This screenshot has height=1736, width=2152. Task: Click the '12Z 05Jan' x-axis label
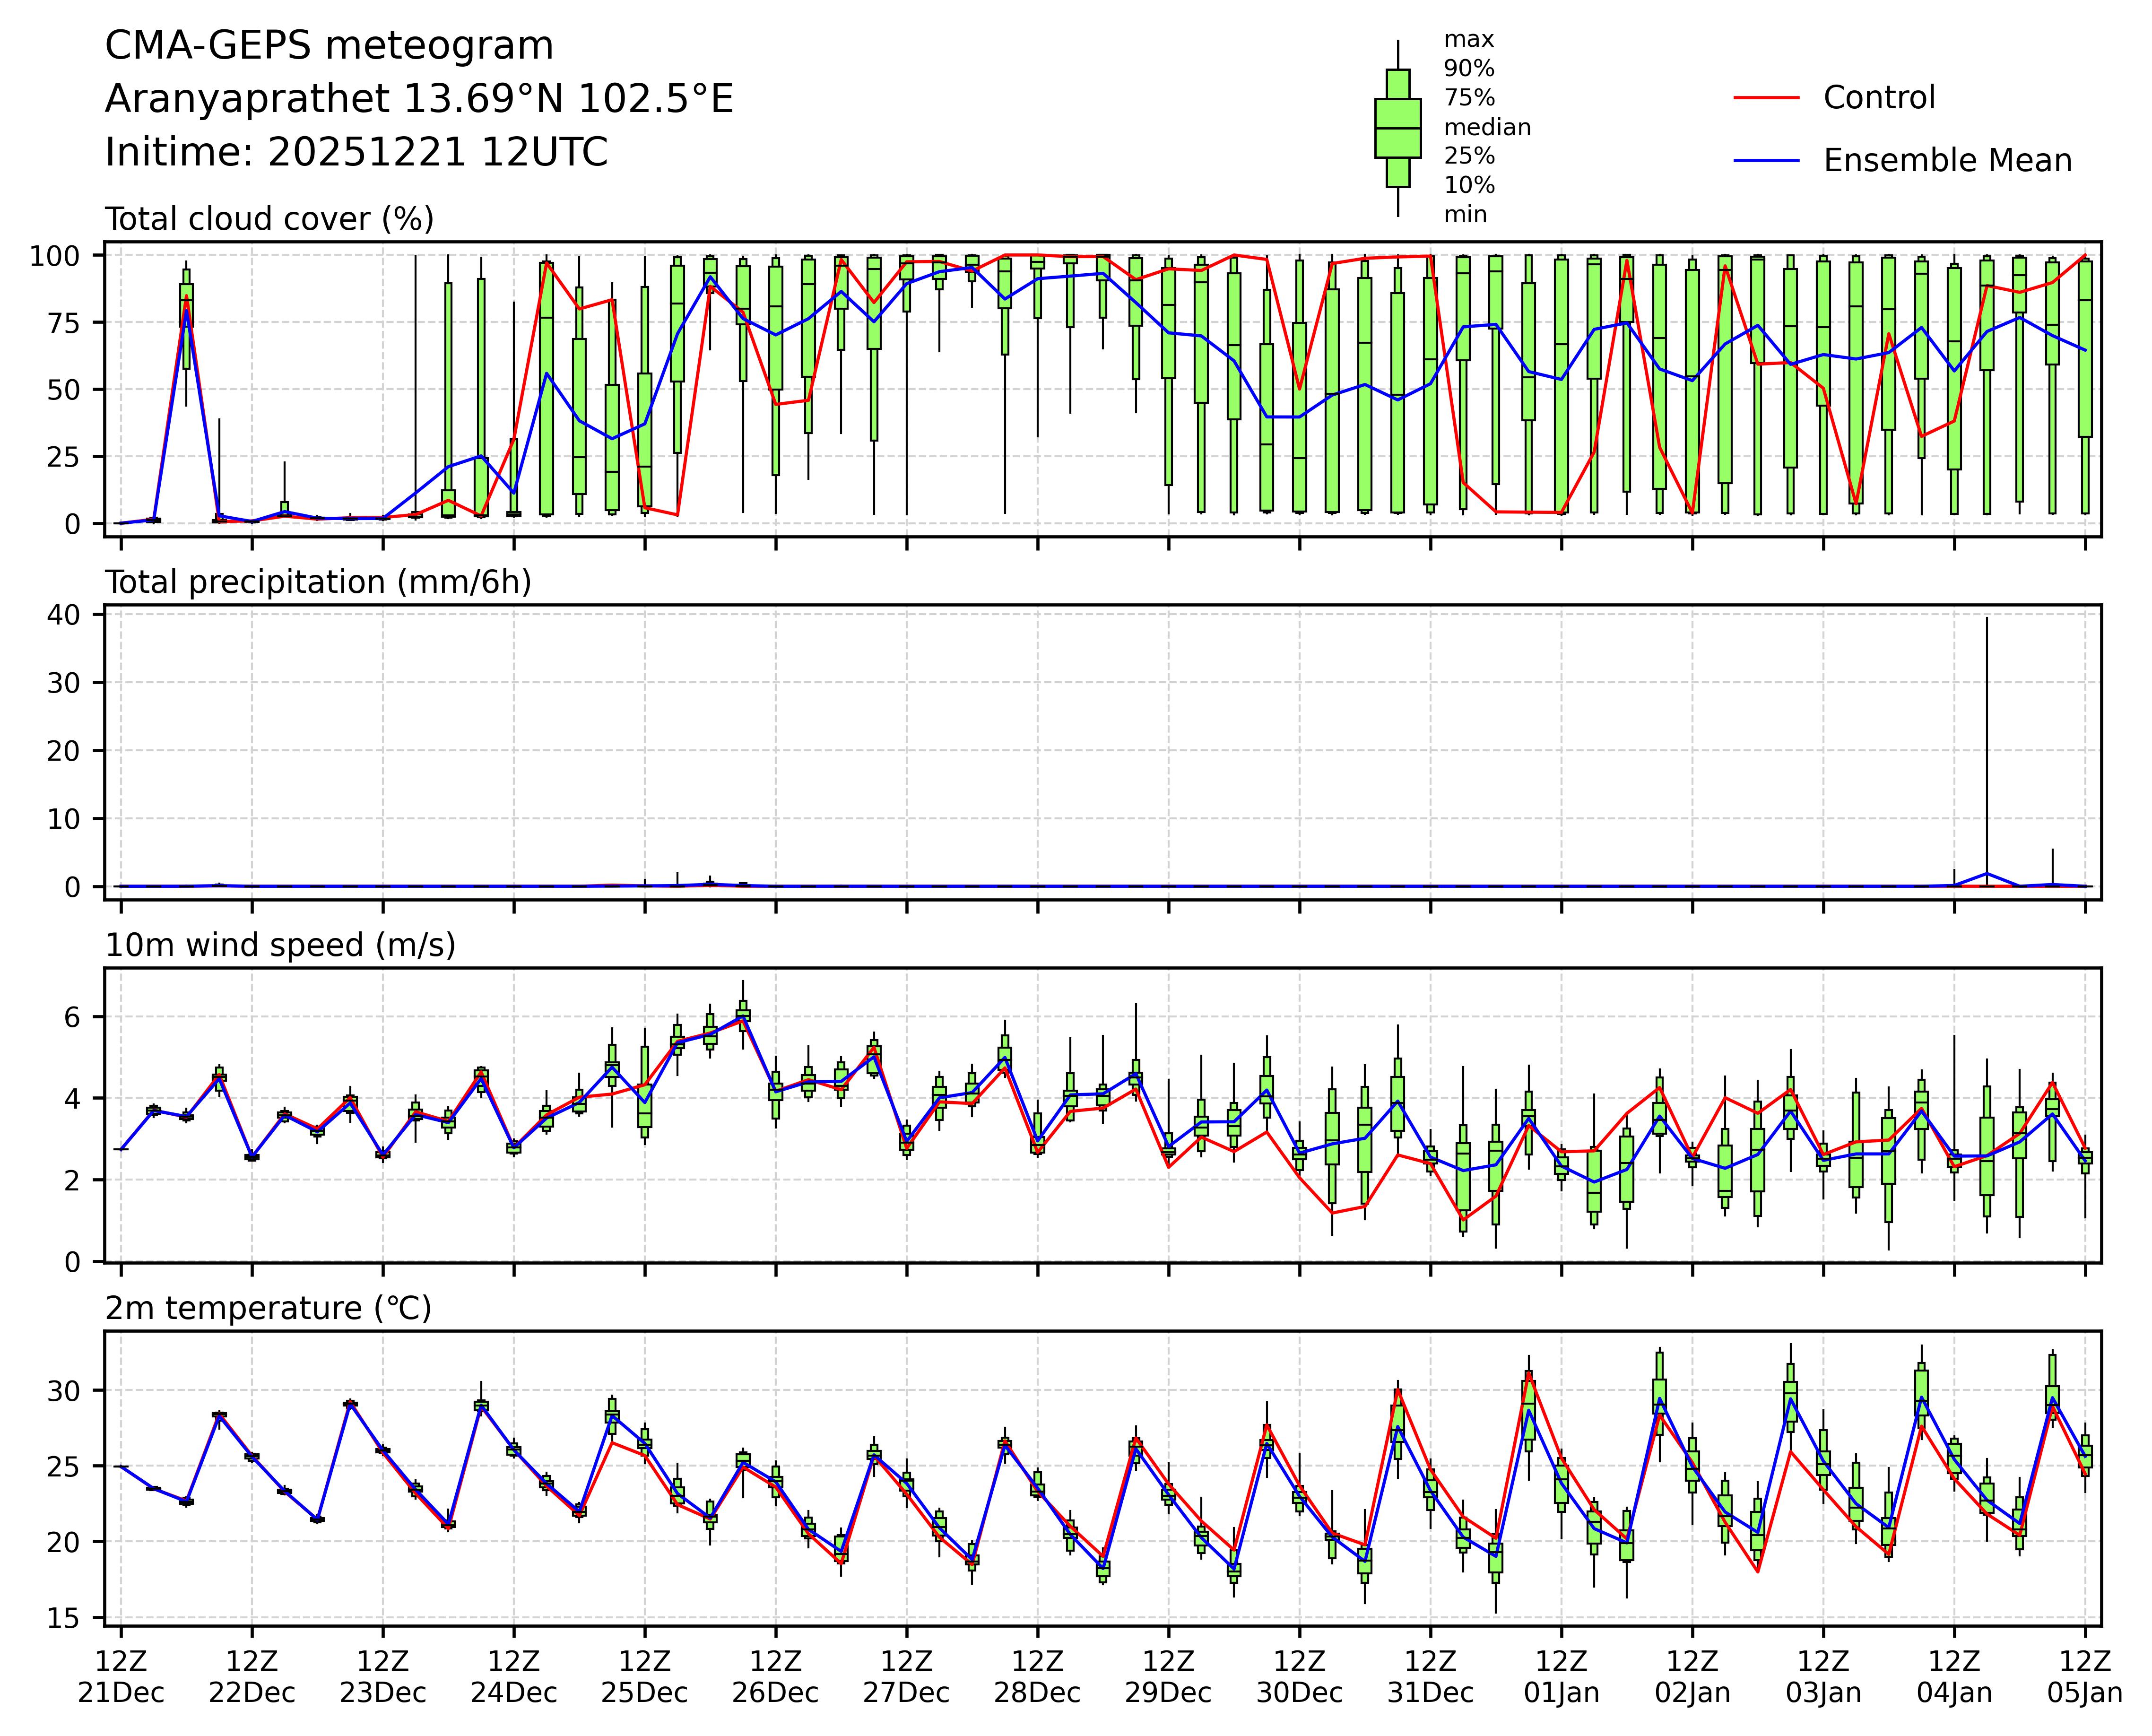[x=2084, y=1677]
